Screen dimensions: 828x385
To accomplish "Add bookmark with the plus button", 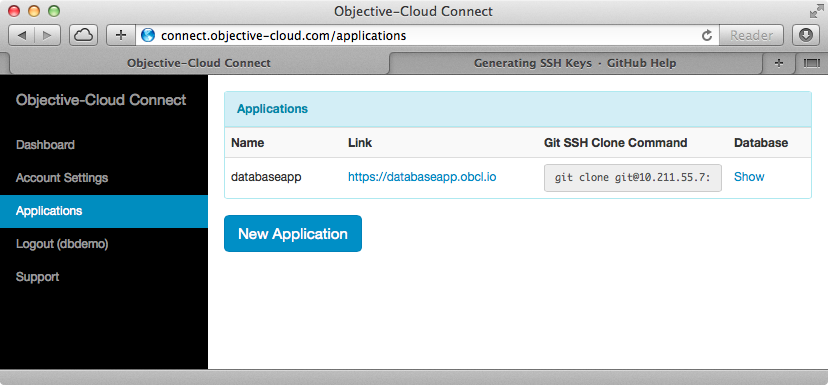I will point(121,35).
